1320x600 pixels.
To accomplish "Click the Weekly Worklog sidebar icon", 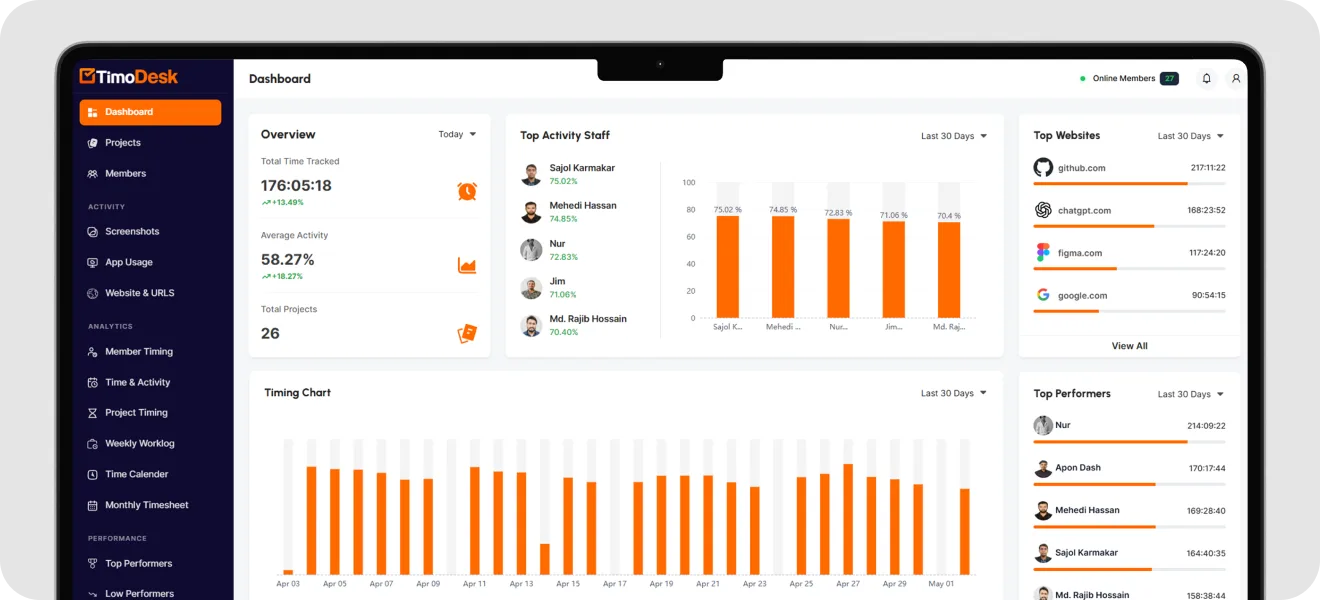I will (92, 444).
